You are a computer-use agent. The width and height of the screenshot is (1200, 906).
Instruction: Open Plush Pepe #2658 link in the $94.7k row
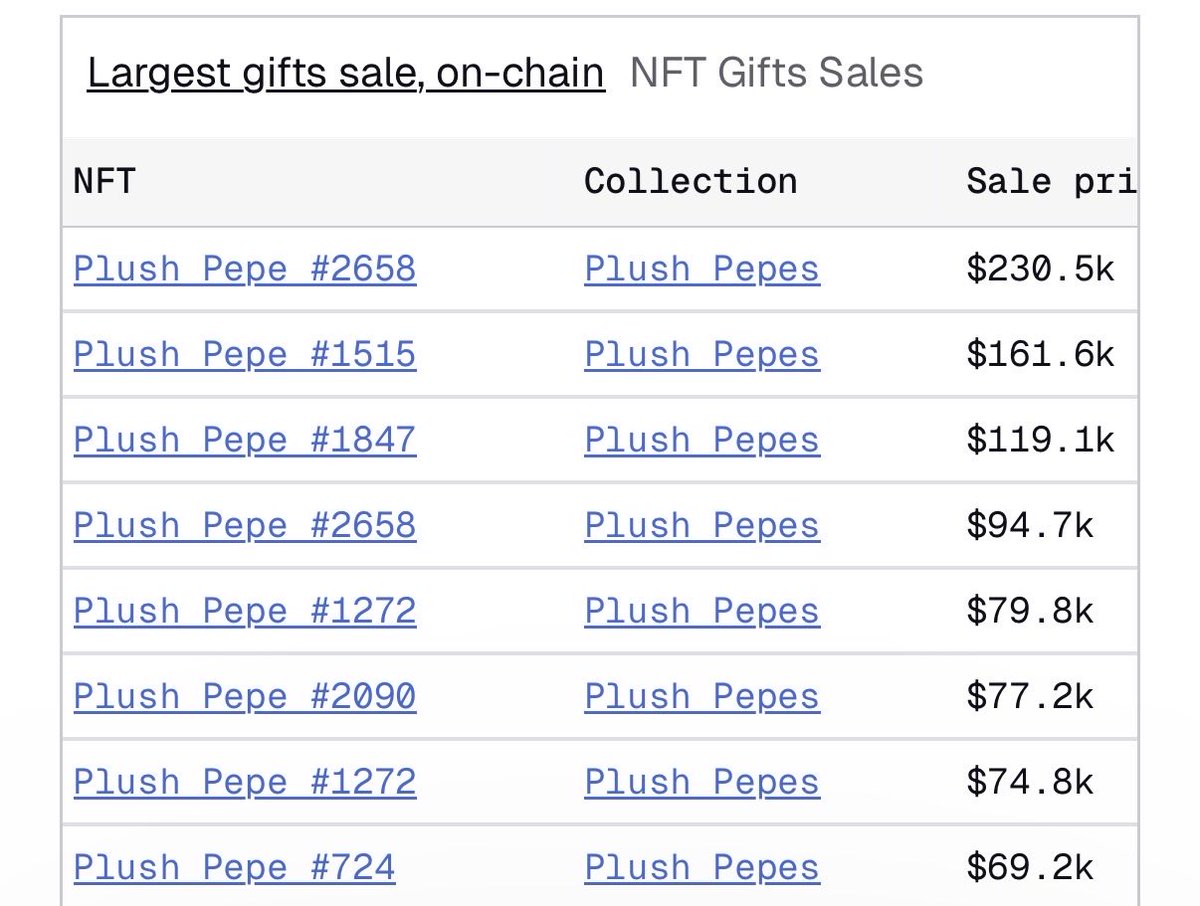click(245, 526)
